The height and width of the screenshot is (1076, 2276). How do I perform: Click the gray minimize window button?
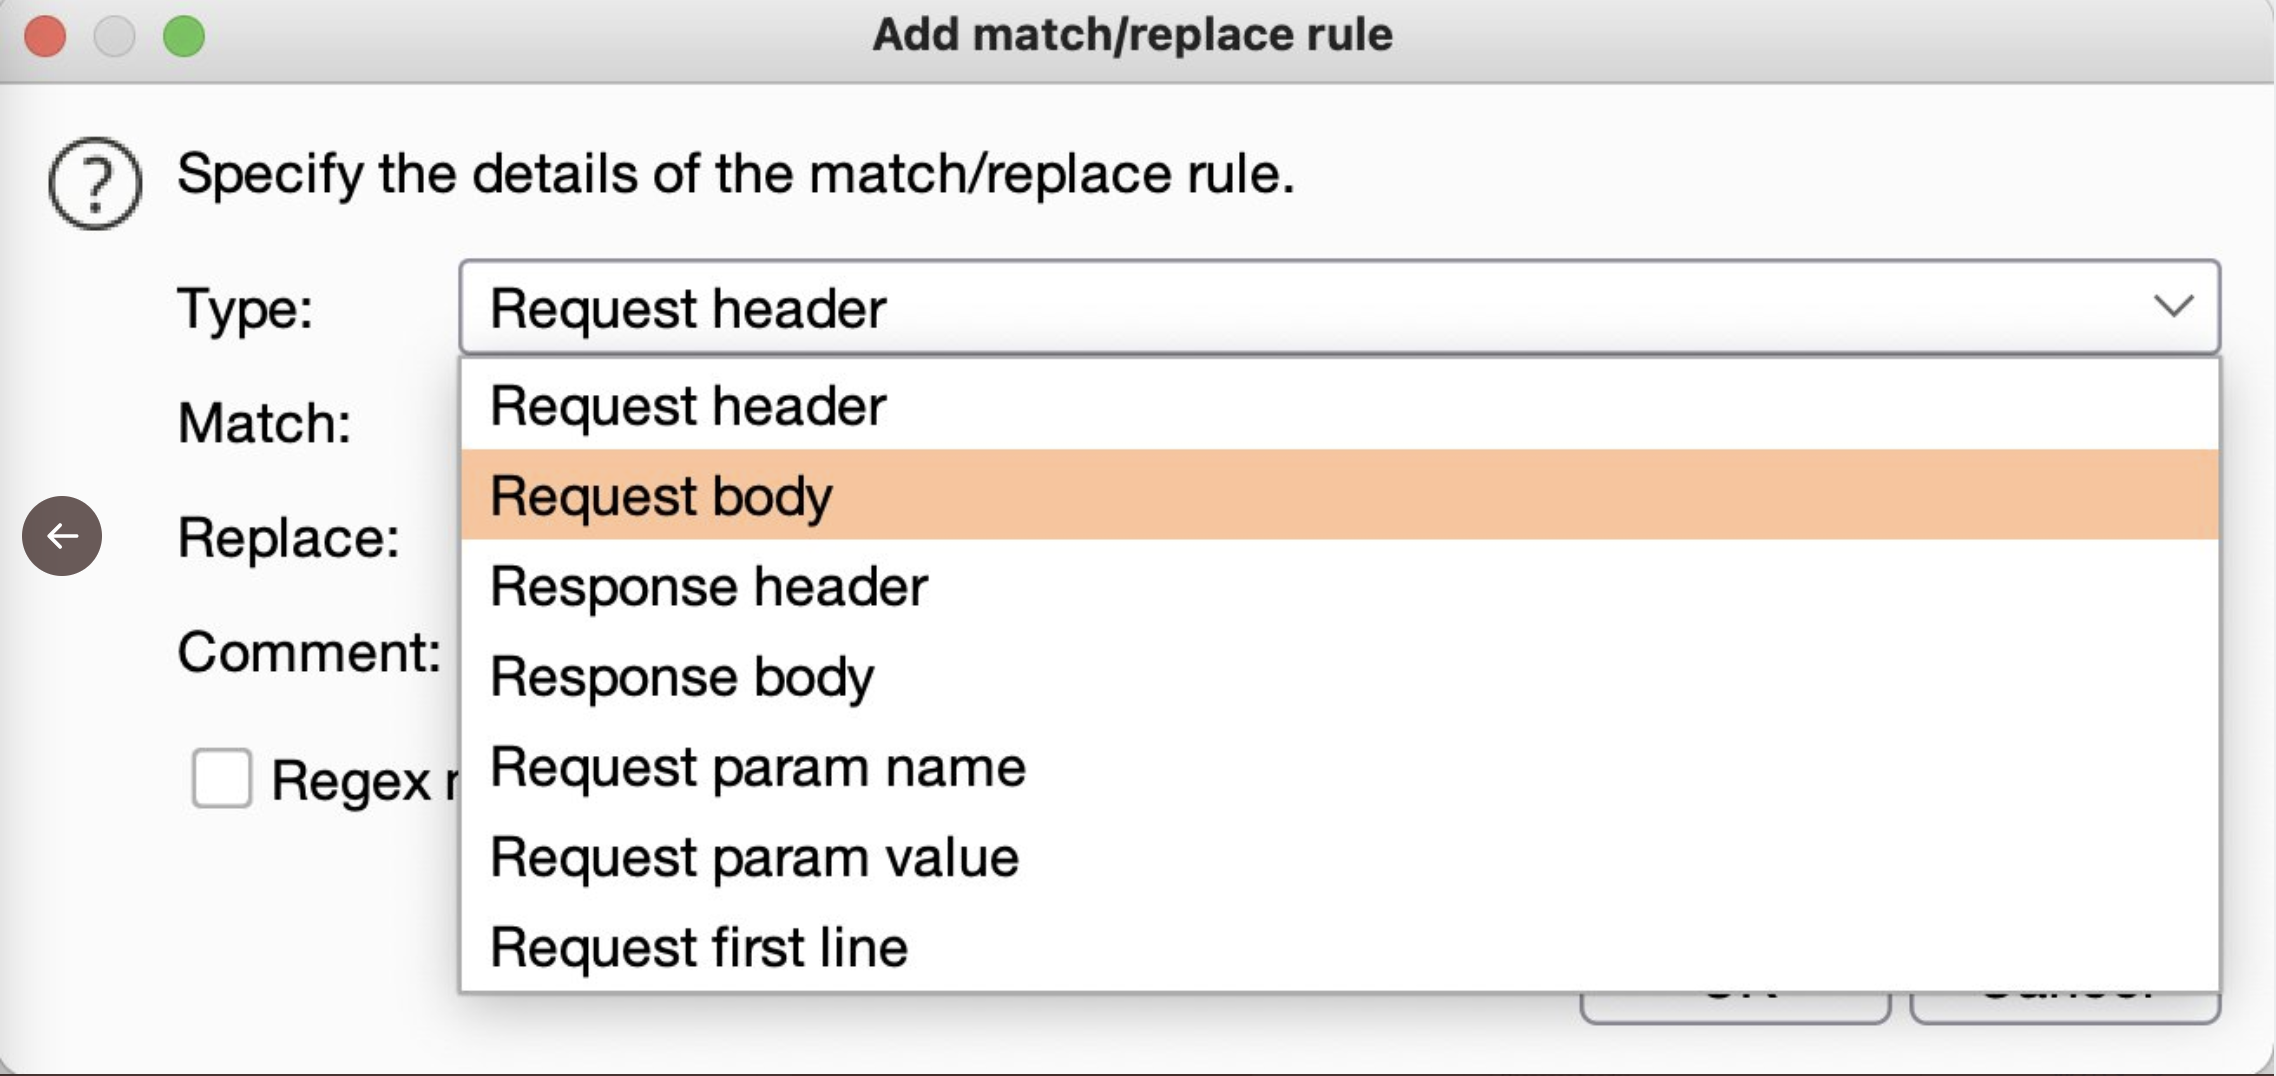114,37
